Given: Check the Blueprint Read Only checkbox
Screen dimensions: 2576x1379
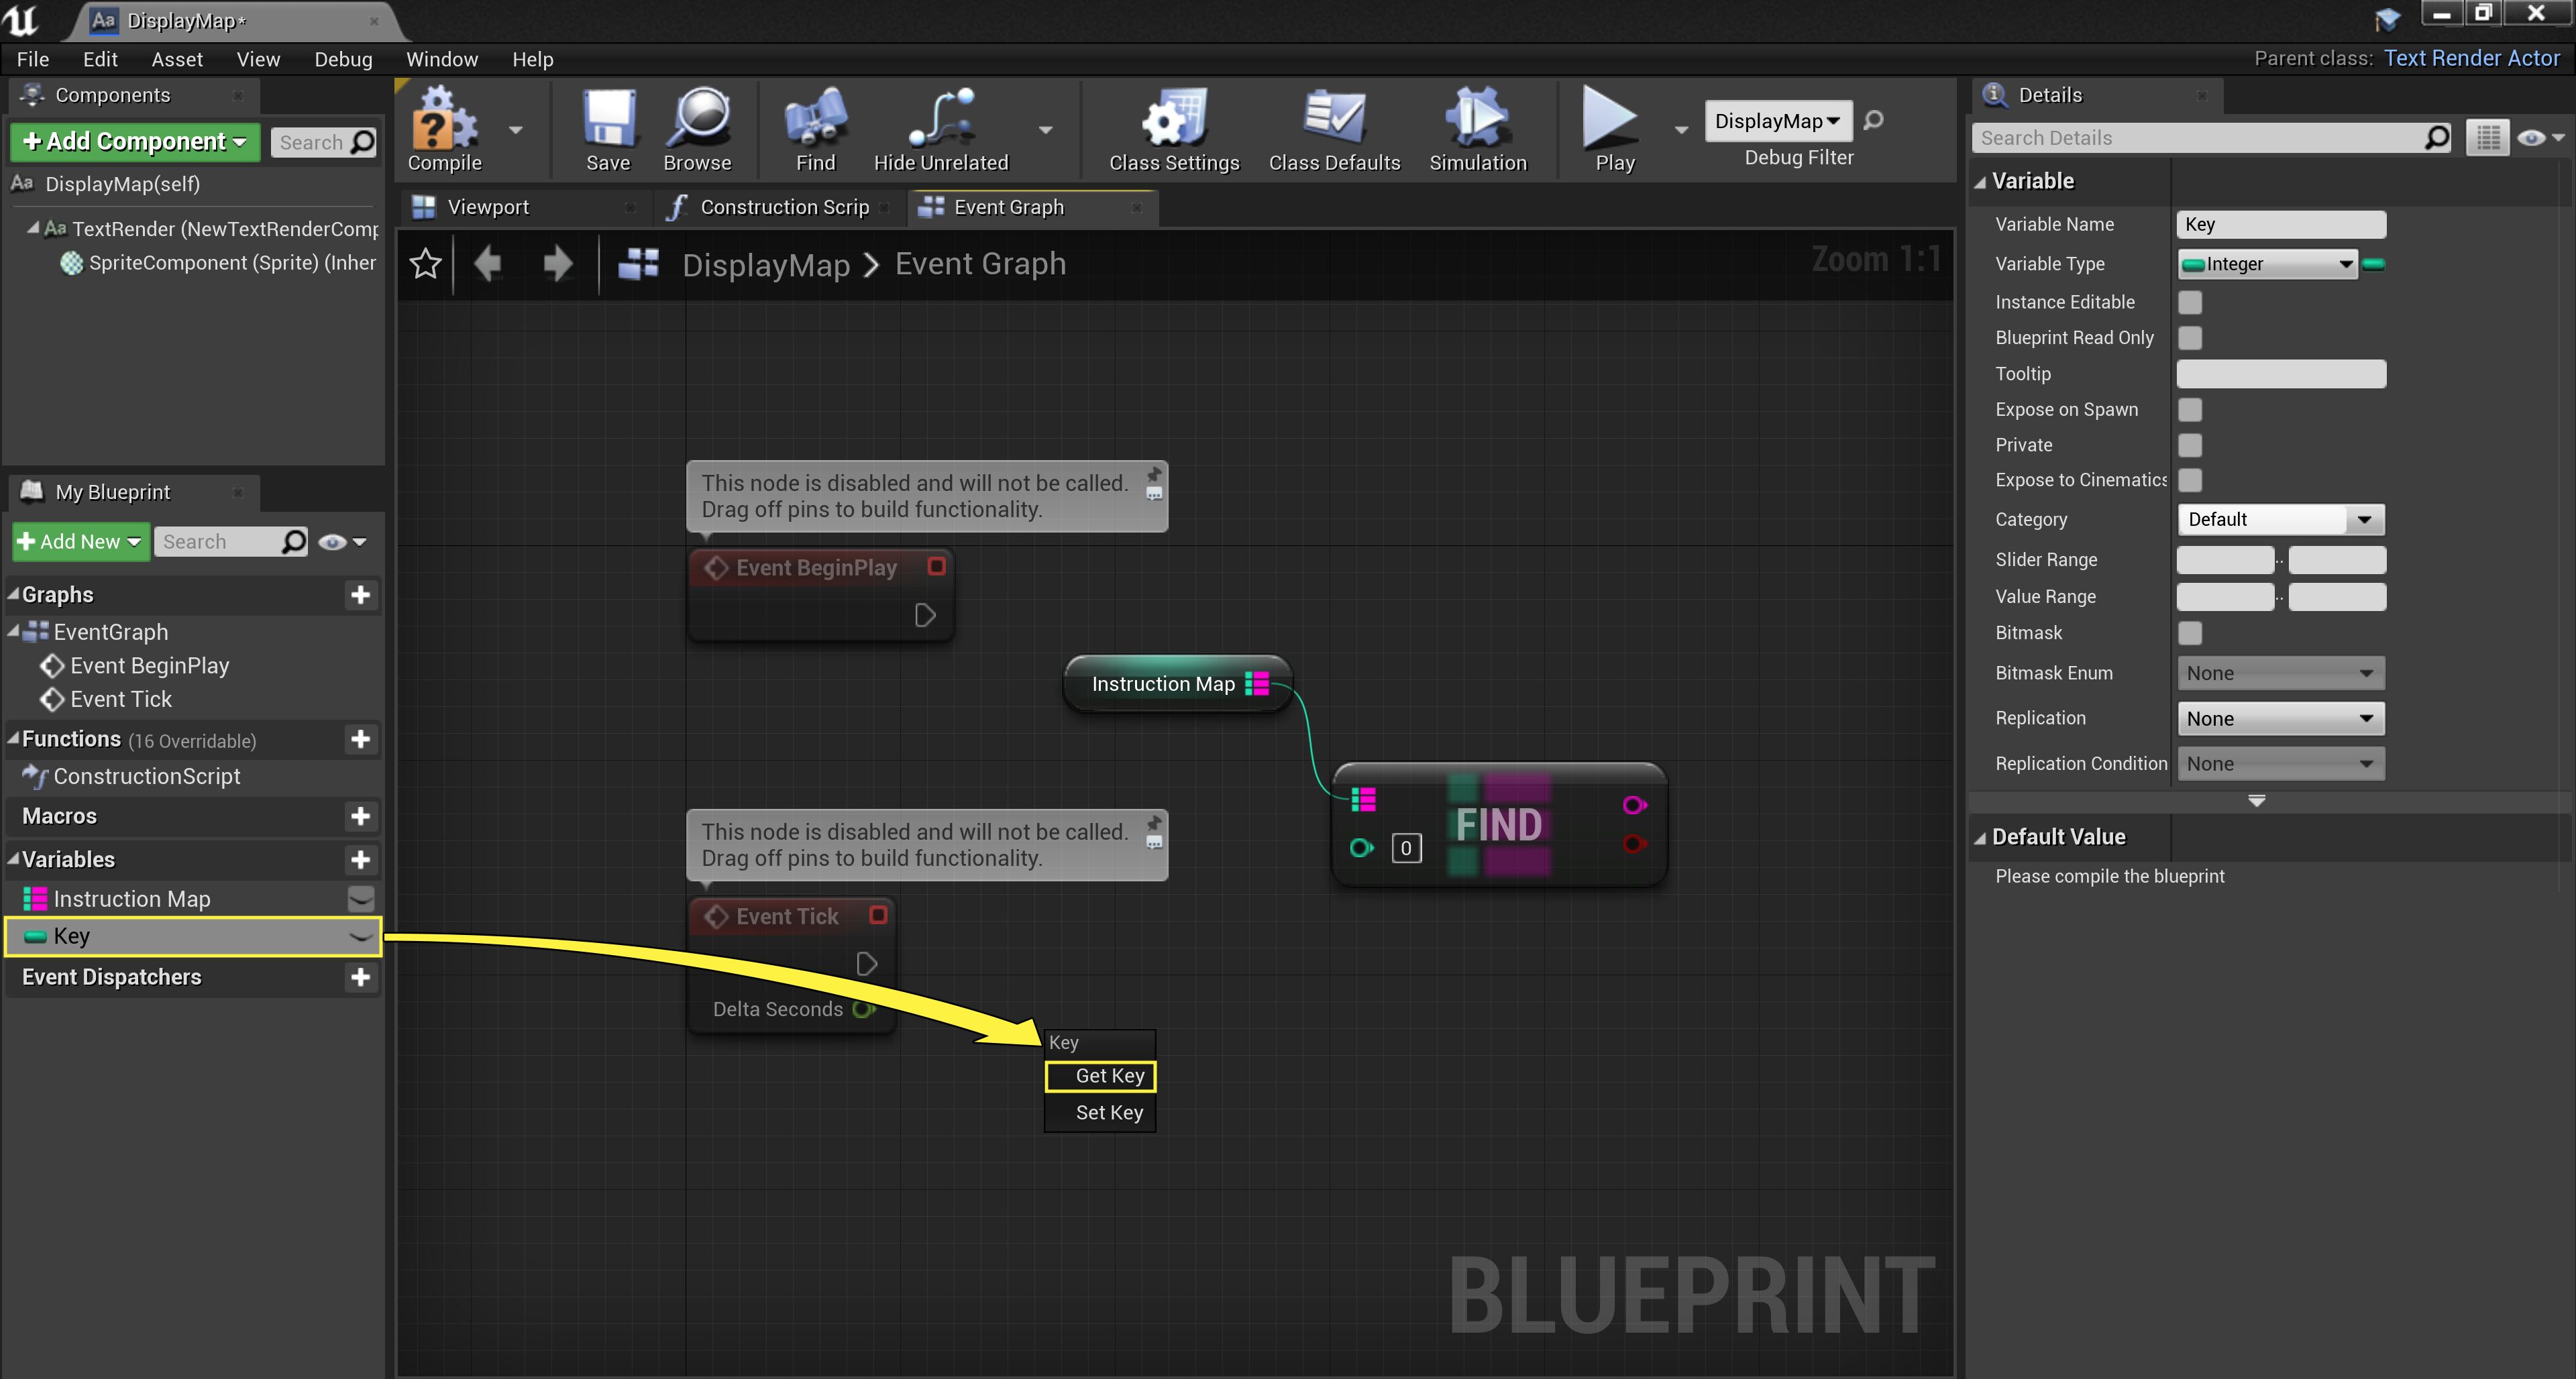Looking at the screenshot, I should [2190, 338].
